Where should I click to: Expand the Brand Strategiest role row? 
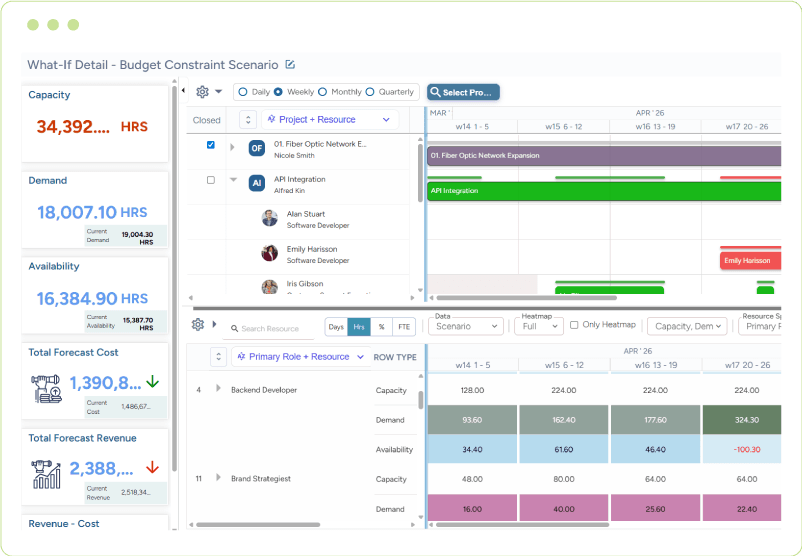(218, 477)
